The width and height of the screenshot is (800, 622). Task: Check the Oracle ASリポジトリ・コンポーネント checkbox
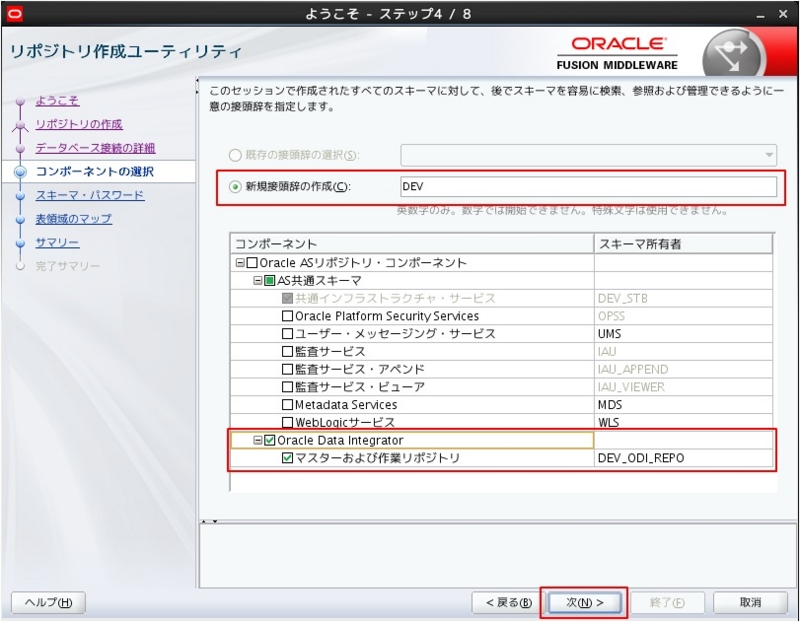pos(252,263)
